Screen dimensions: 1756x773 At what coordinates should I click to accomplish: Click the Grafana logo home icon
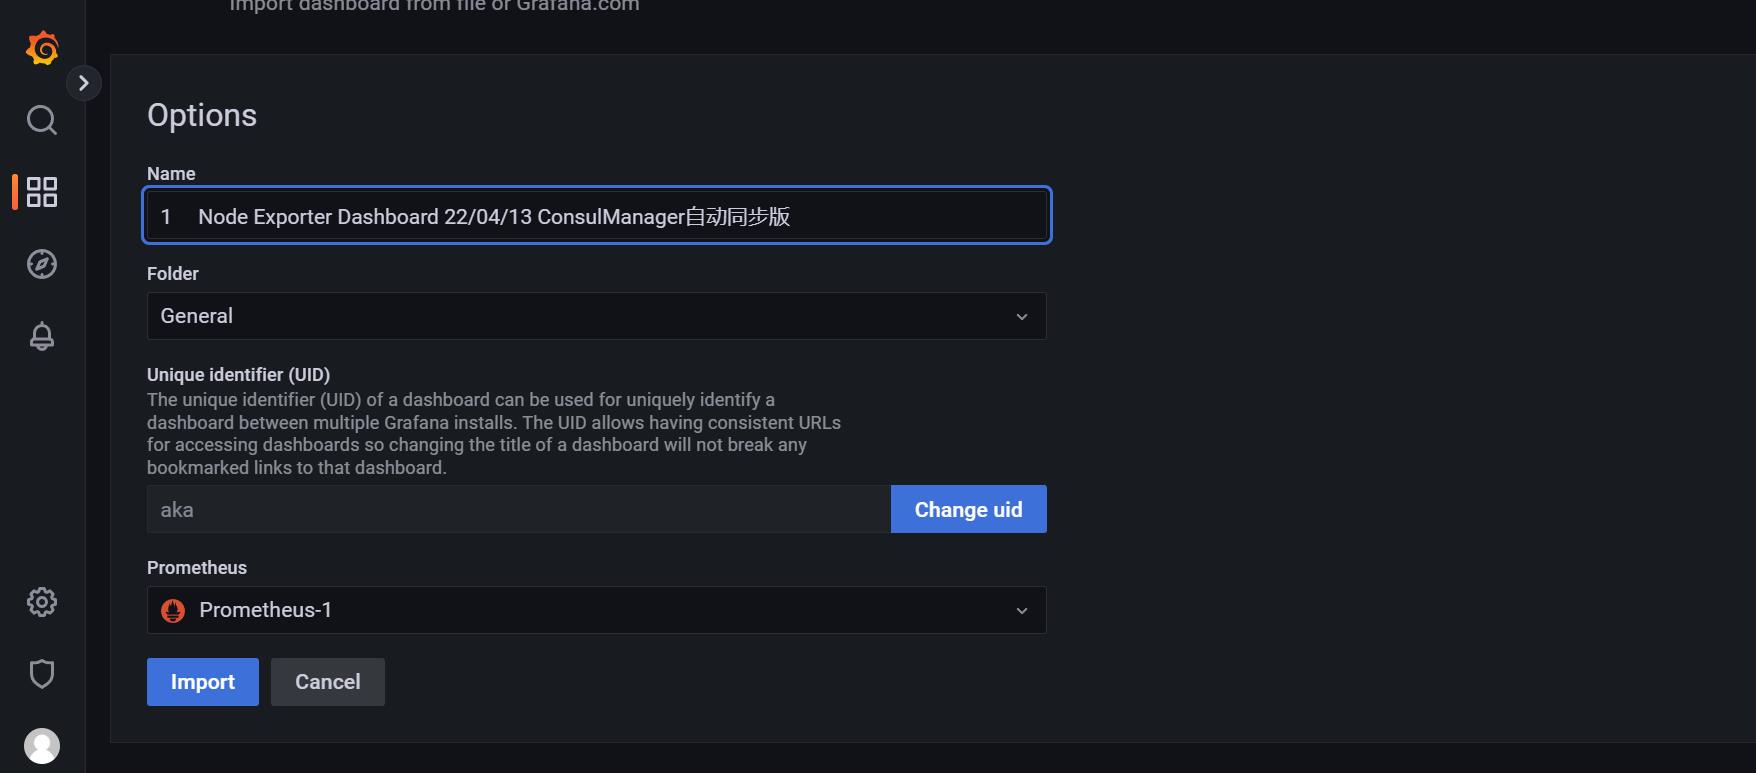pyautogui.click(x=42, y=48)
